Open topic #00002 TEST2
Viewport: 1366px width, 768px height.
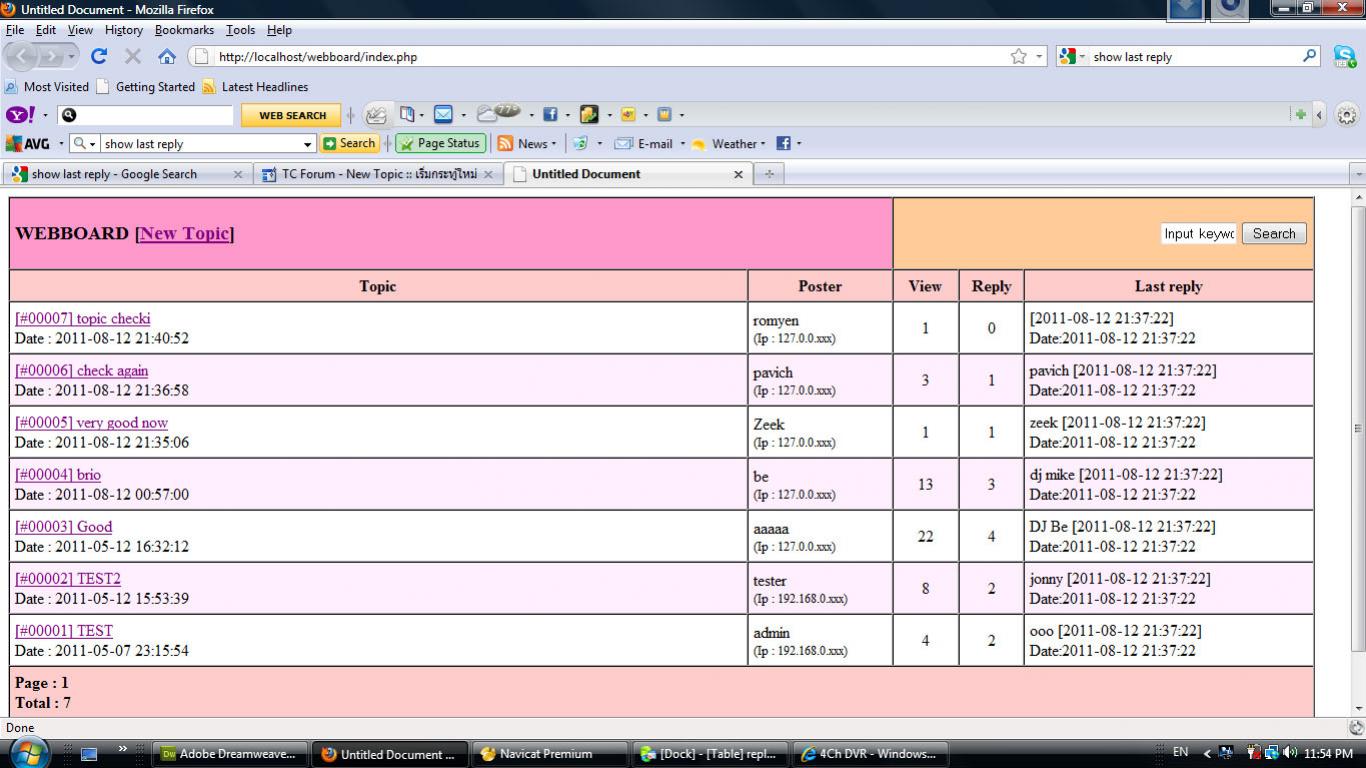(68, 578)
